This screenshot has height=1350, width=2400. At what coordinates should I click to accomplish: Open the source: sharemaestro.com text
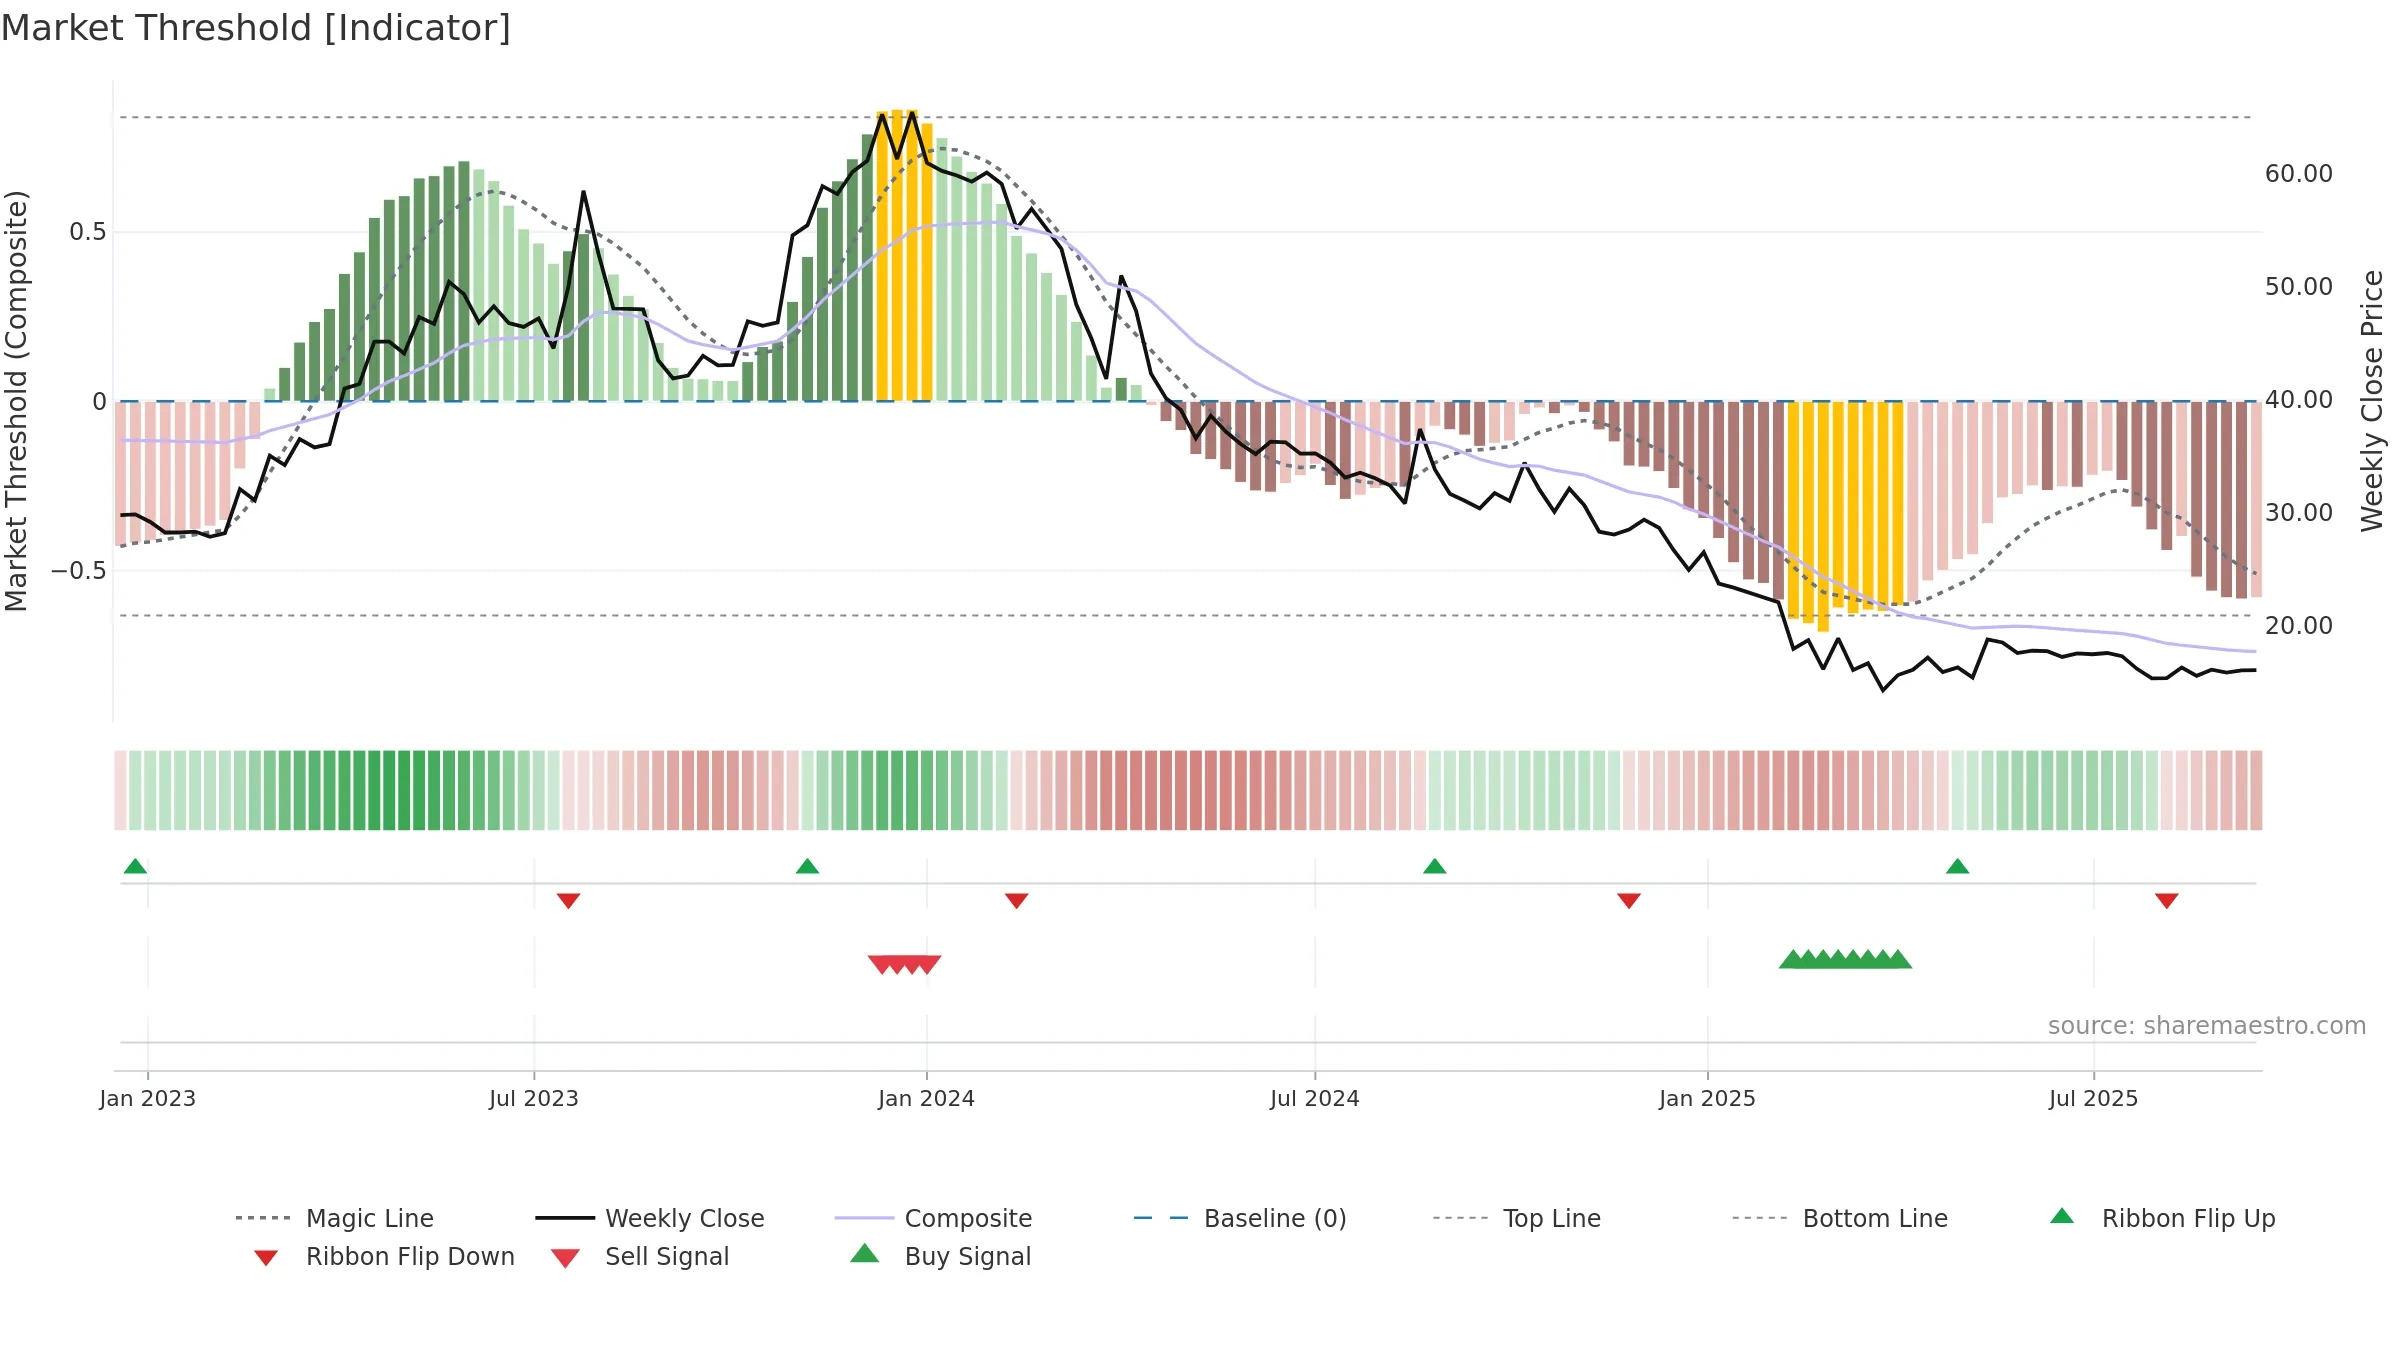[2207, 1026]
